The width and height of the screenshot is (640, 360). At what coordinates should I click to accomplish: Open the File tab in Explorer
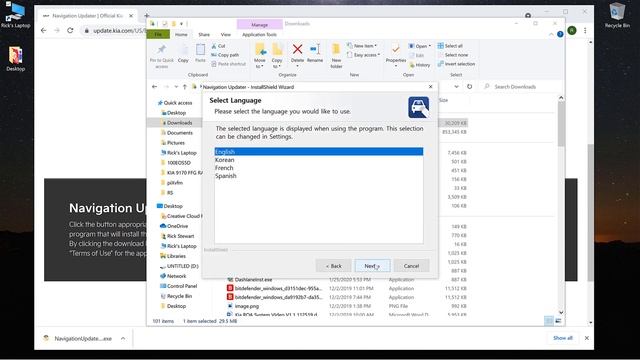click(x=158, y=35)
